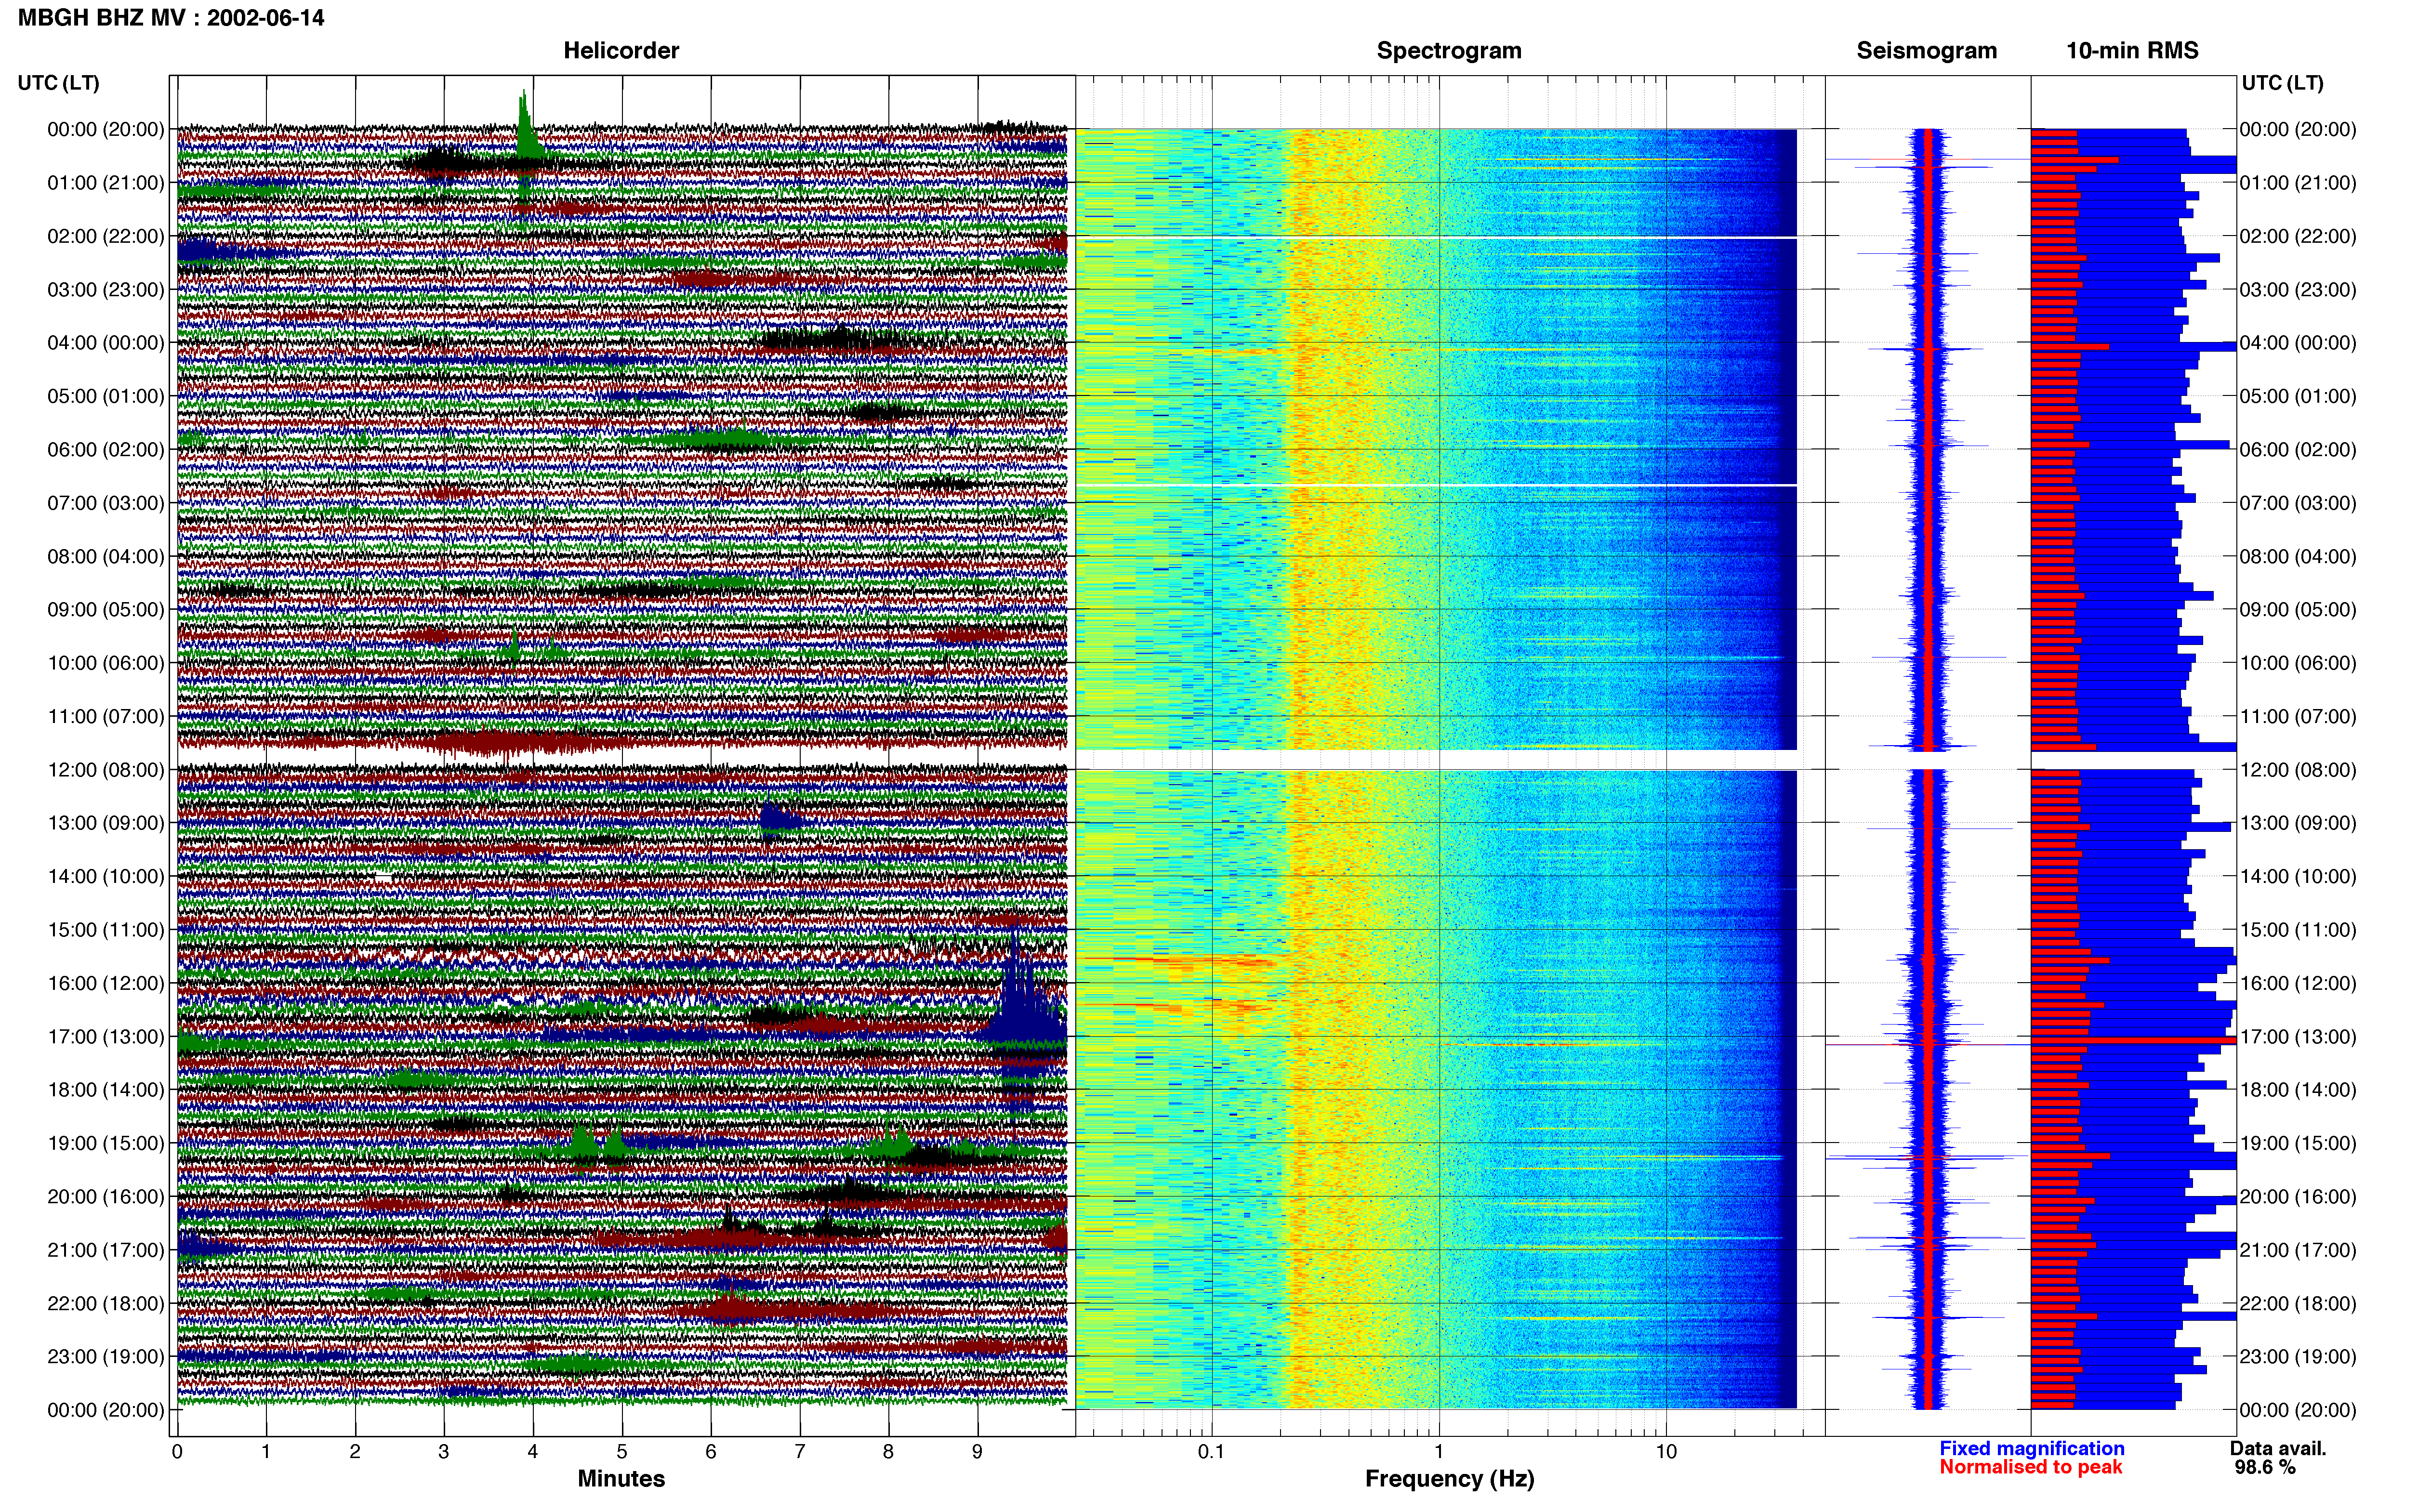Click the 'Data avail.' label

tap(2278, 1448)
